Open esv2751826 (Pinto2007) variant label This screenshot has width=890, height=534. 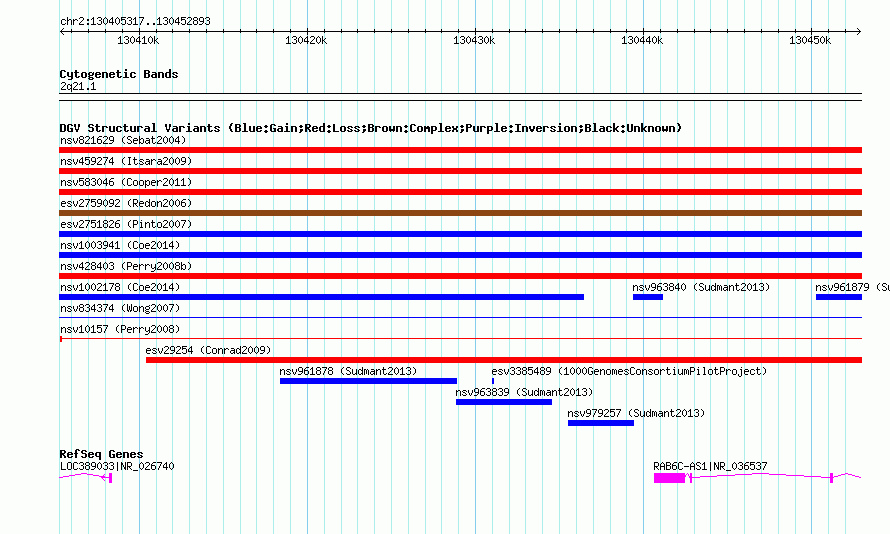coord(126,224)
